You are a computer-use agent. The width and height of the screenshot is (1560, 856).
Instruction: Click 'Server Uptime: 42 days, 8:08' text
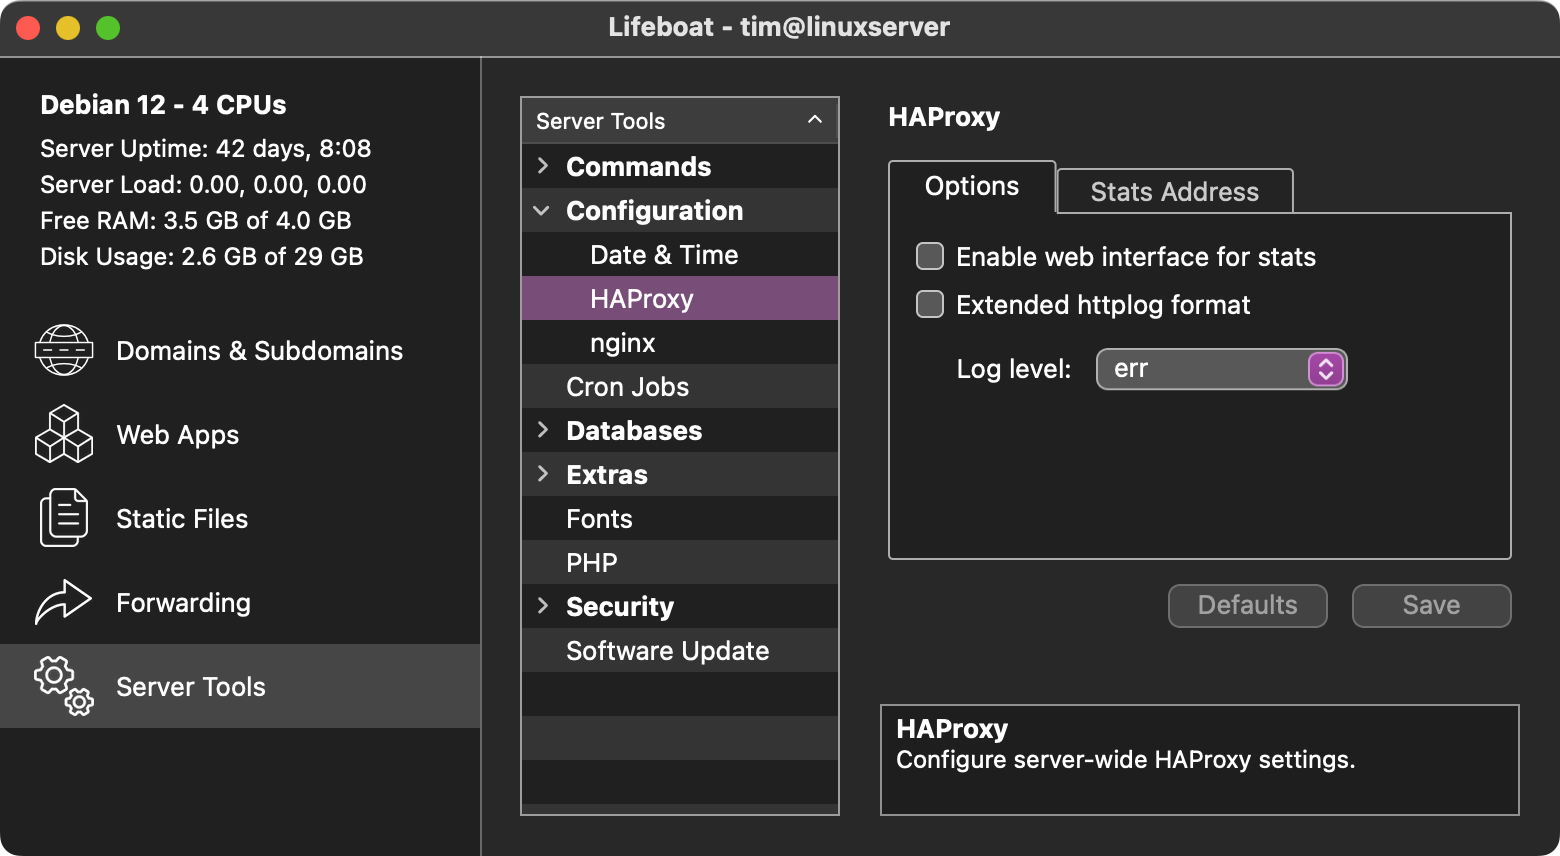205,148
